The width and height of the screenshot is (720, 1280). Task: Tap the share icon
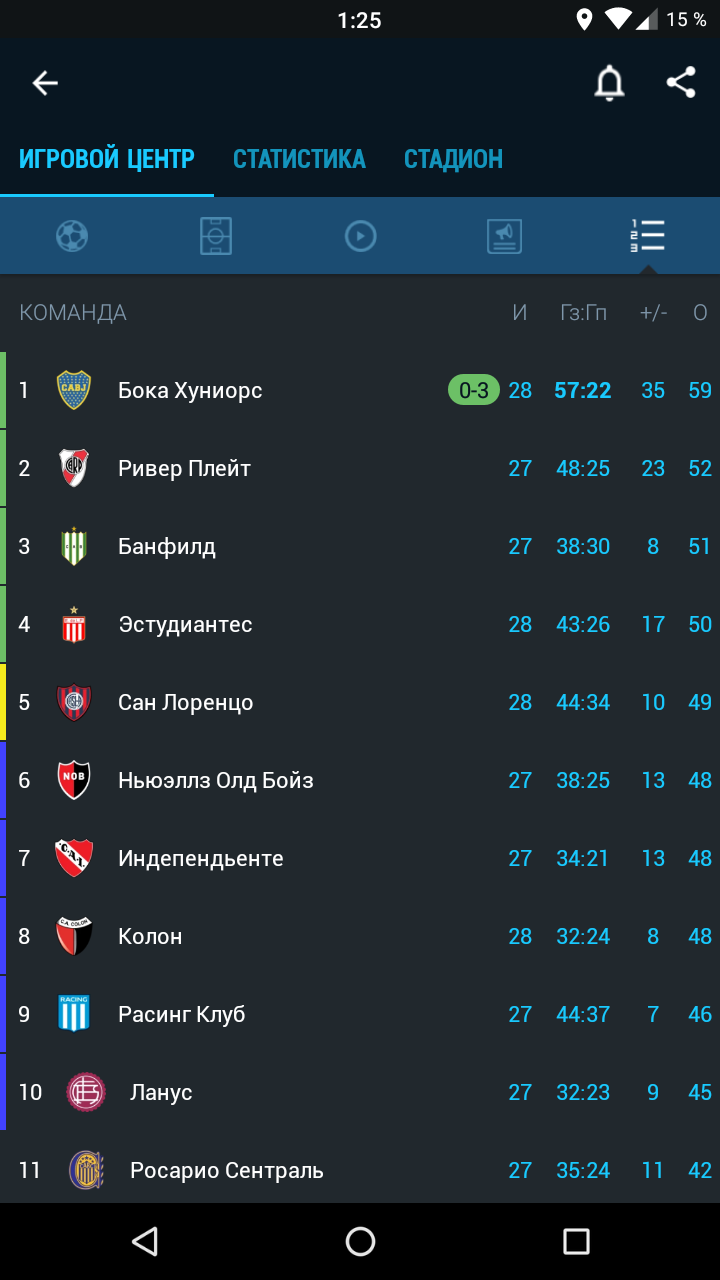(681, 82)
